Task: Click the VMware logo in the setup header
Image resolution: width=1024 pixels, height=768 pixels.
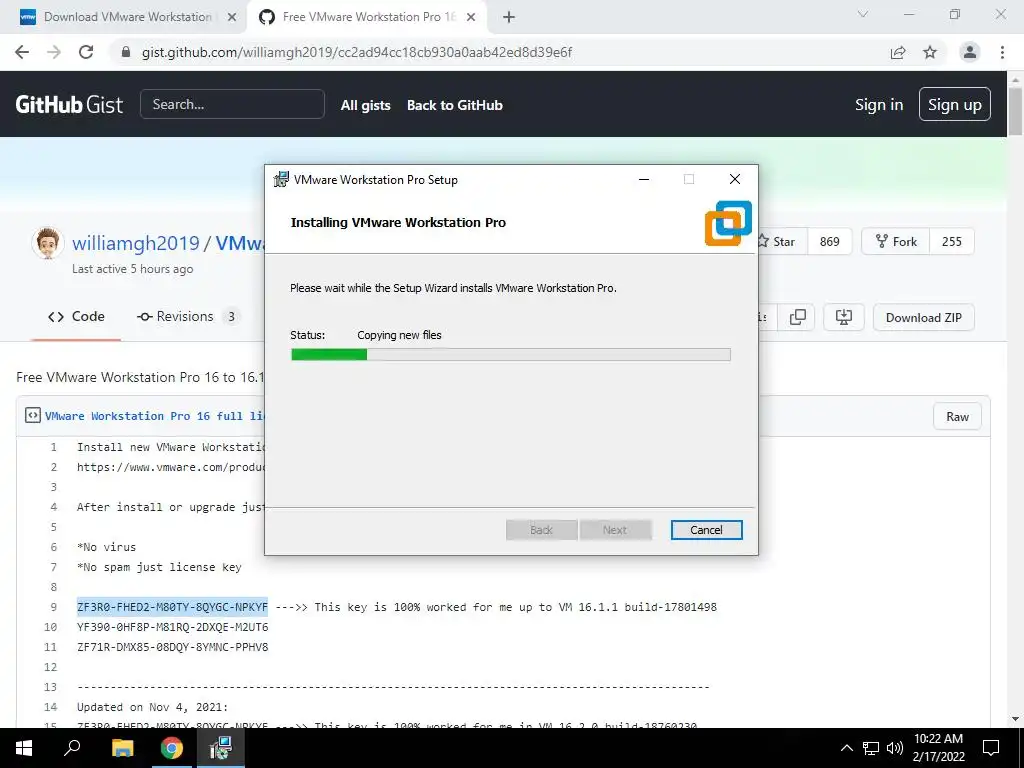Action: click(x=728, y=223)
